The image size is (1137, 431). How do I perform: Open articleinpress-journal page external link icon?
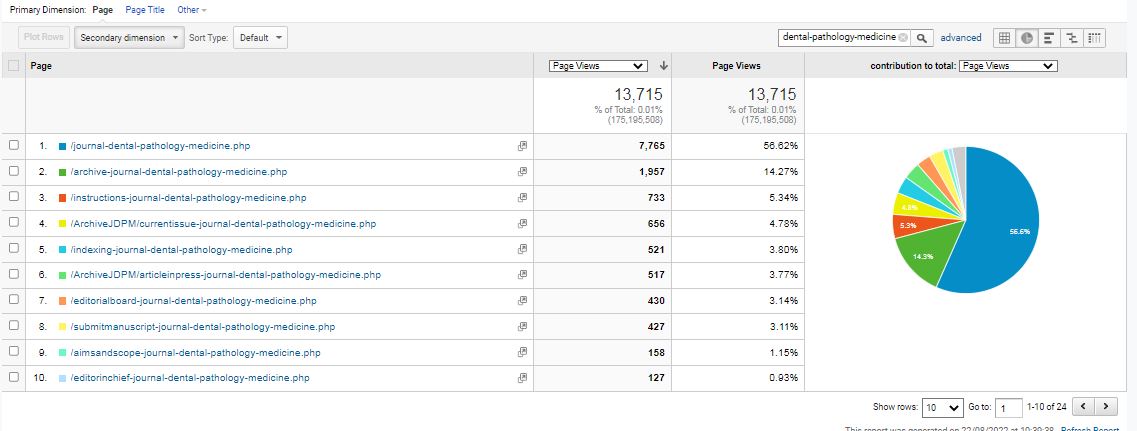pyautogui.click(x=522, y=275)
